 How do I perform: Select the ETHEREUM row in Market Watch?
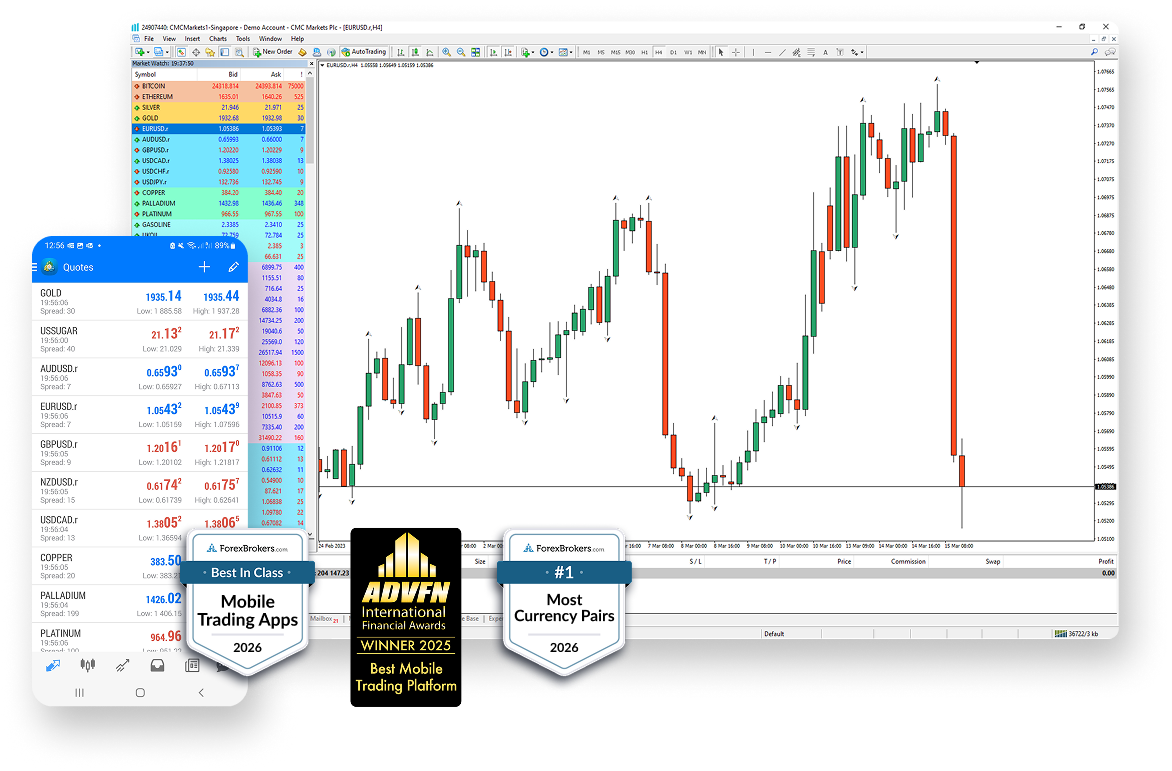click(x=219, y=96)
